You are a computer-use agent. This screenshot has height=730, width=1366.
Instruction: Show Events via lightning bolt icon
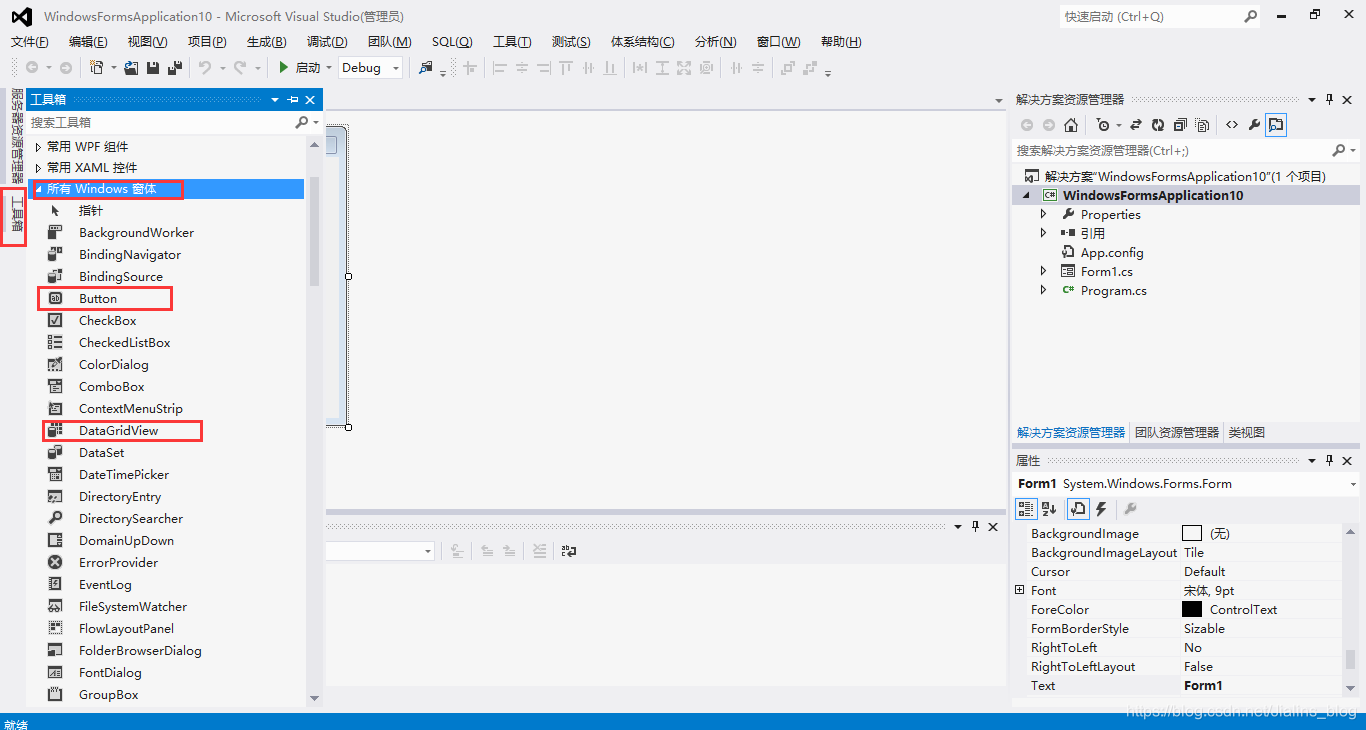(x=1101, y=509)
